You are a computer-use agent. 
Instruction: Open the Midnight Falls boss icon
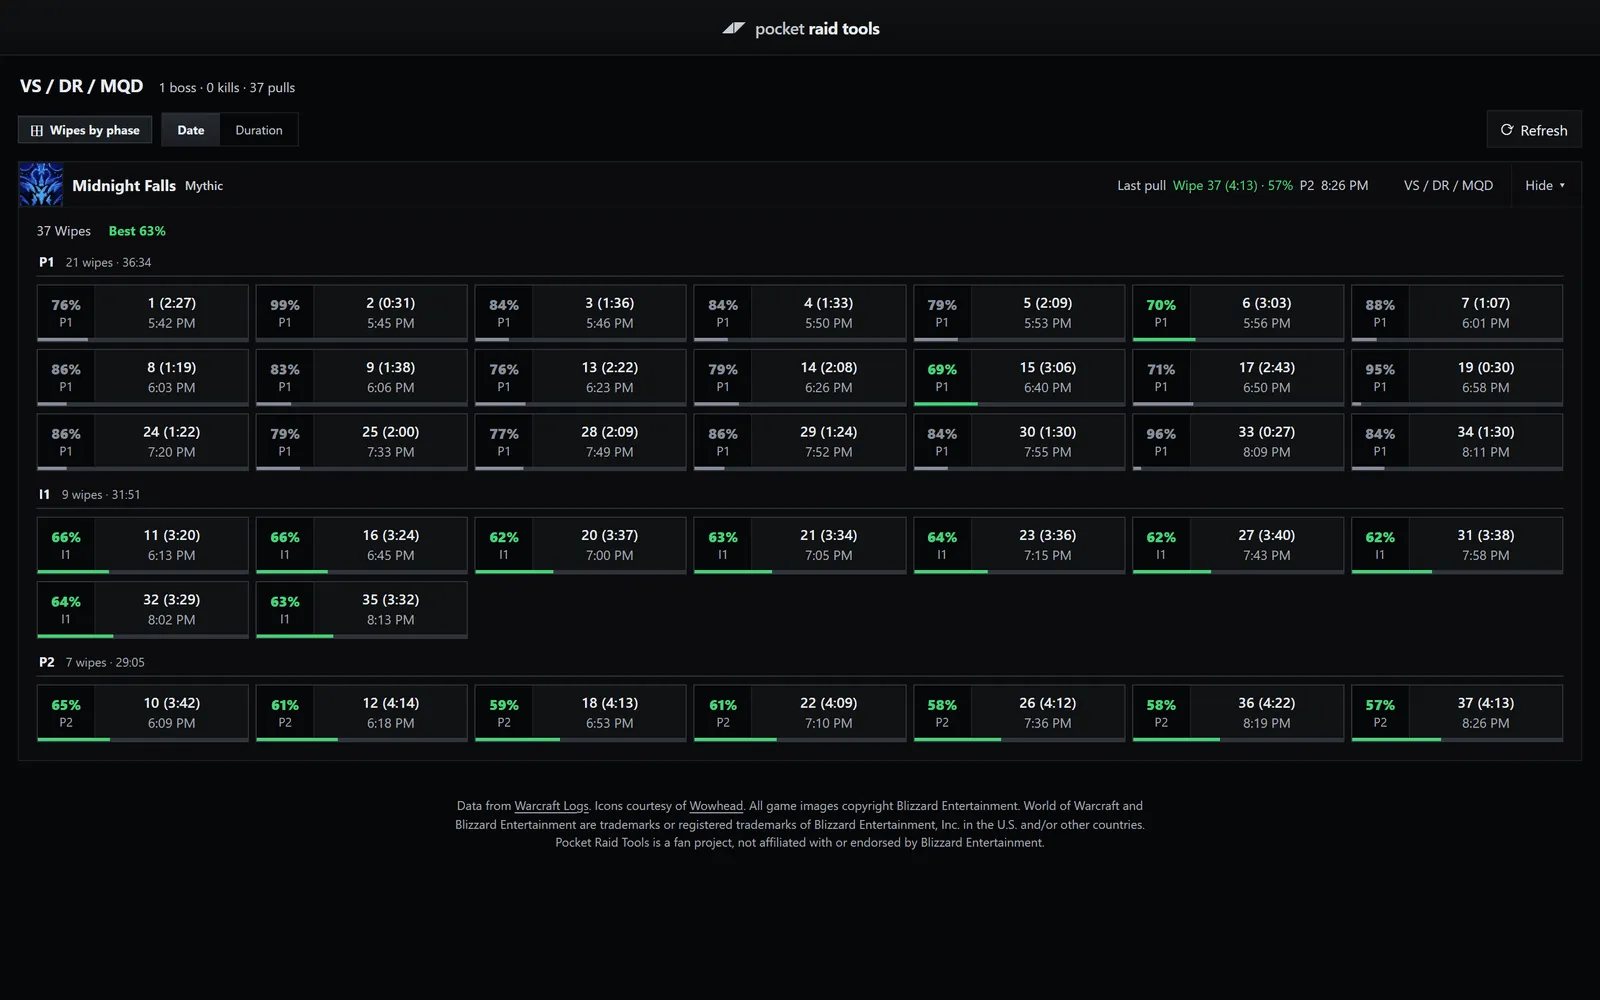tap(41, 185)
